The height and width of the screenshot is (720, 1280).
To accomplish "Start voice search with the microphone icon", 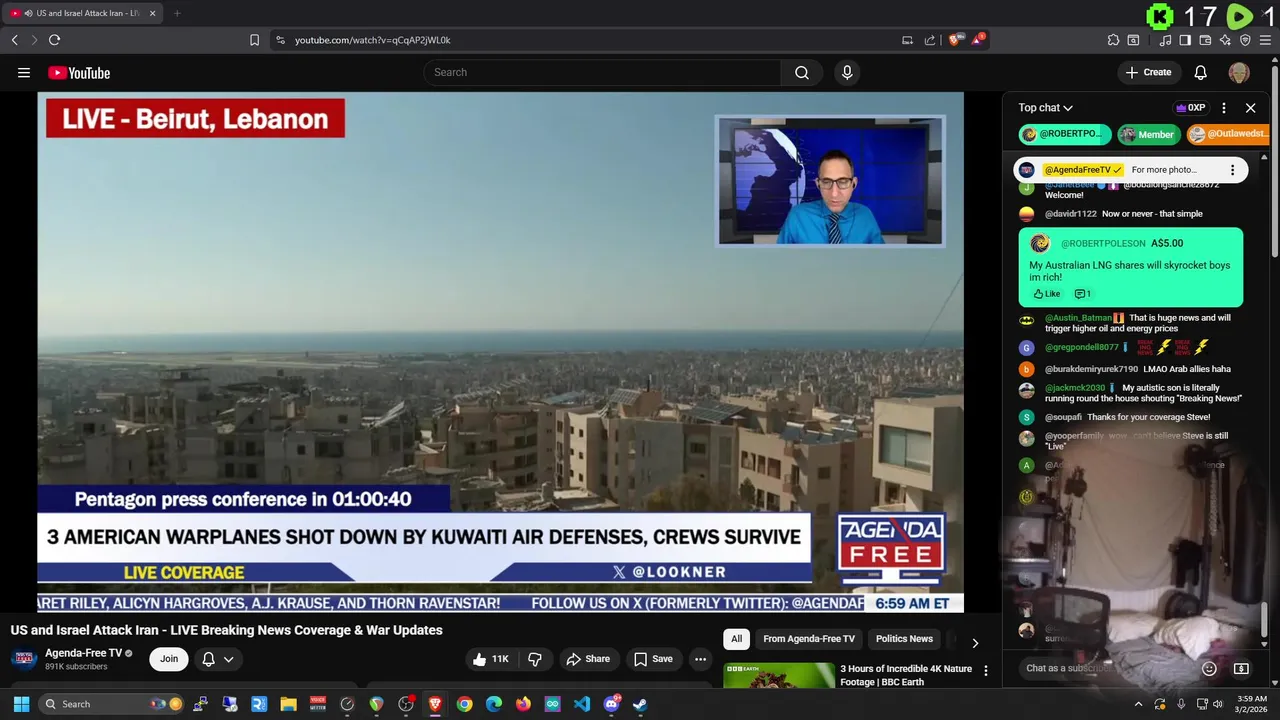I will point(847,72).
